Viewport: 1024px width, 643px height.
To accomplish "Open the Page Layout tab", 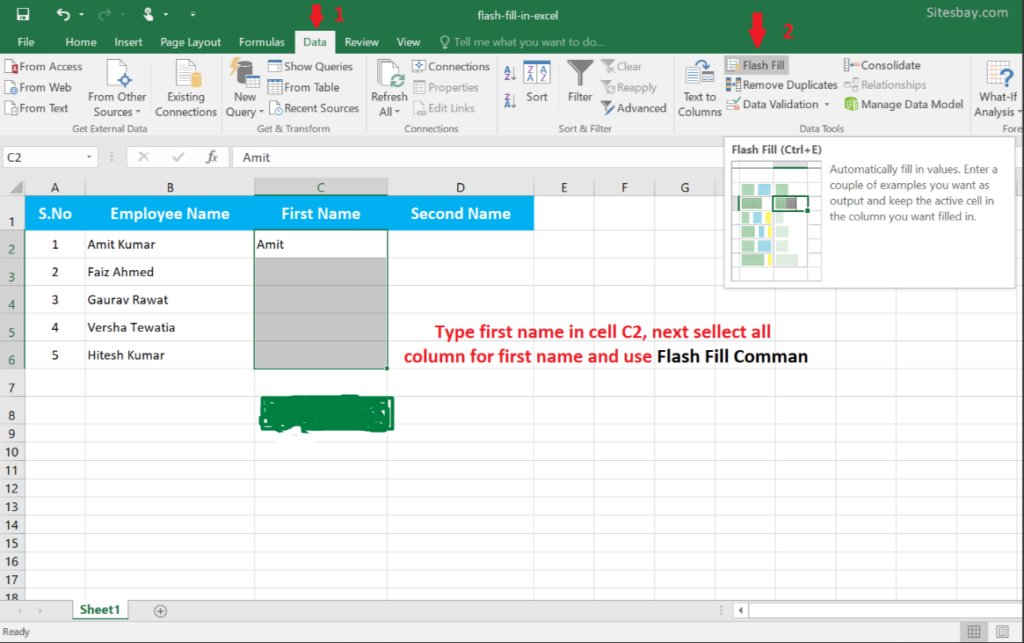I will click(x=191, y=42).
